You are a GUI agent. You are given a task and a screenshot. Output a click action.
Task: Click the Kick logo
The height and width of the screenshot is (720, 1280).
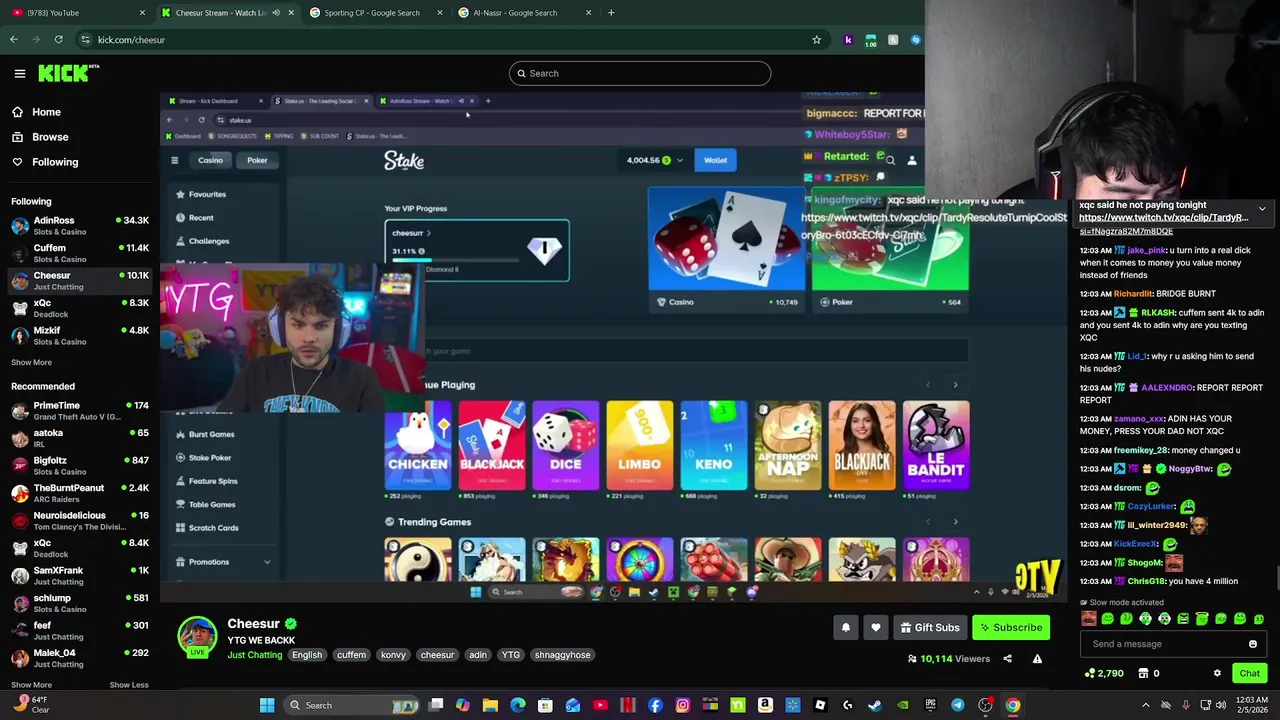click(x=68, y=73)
